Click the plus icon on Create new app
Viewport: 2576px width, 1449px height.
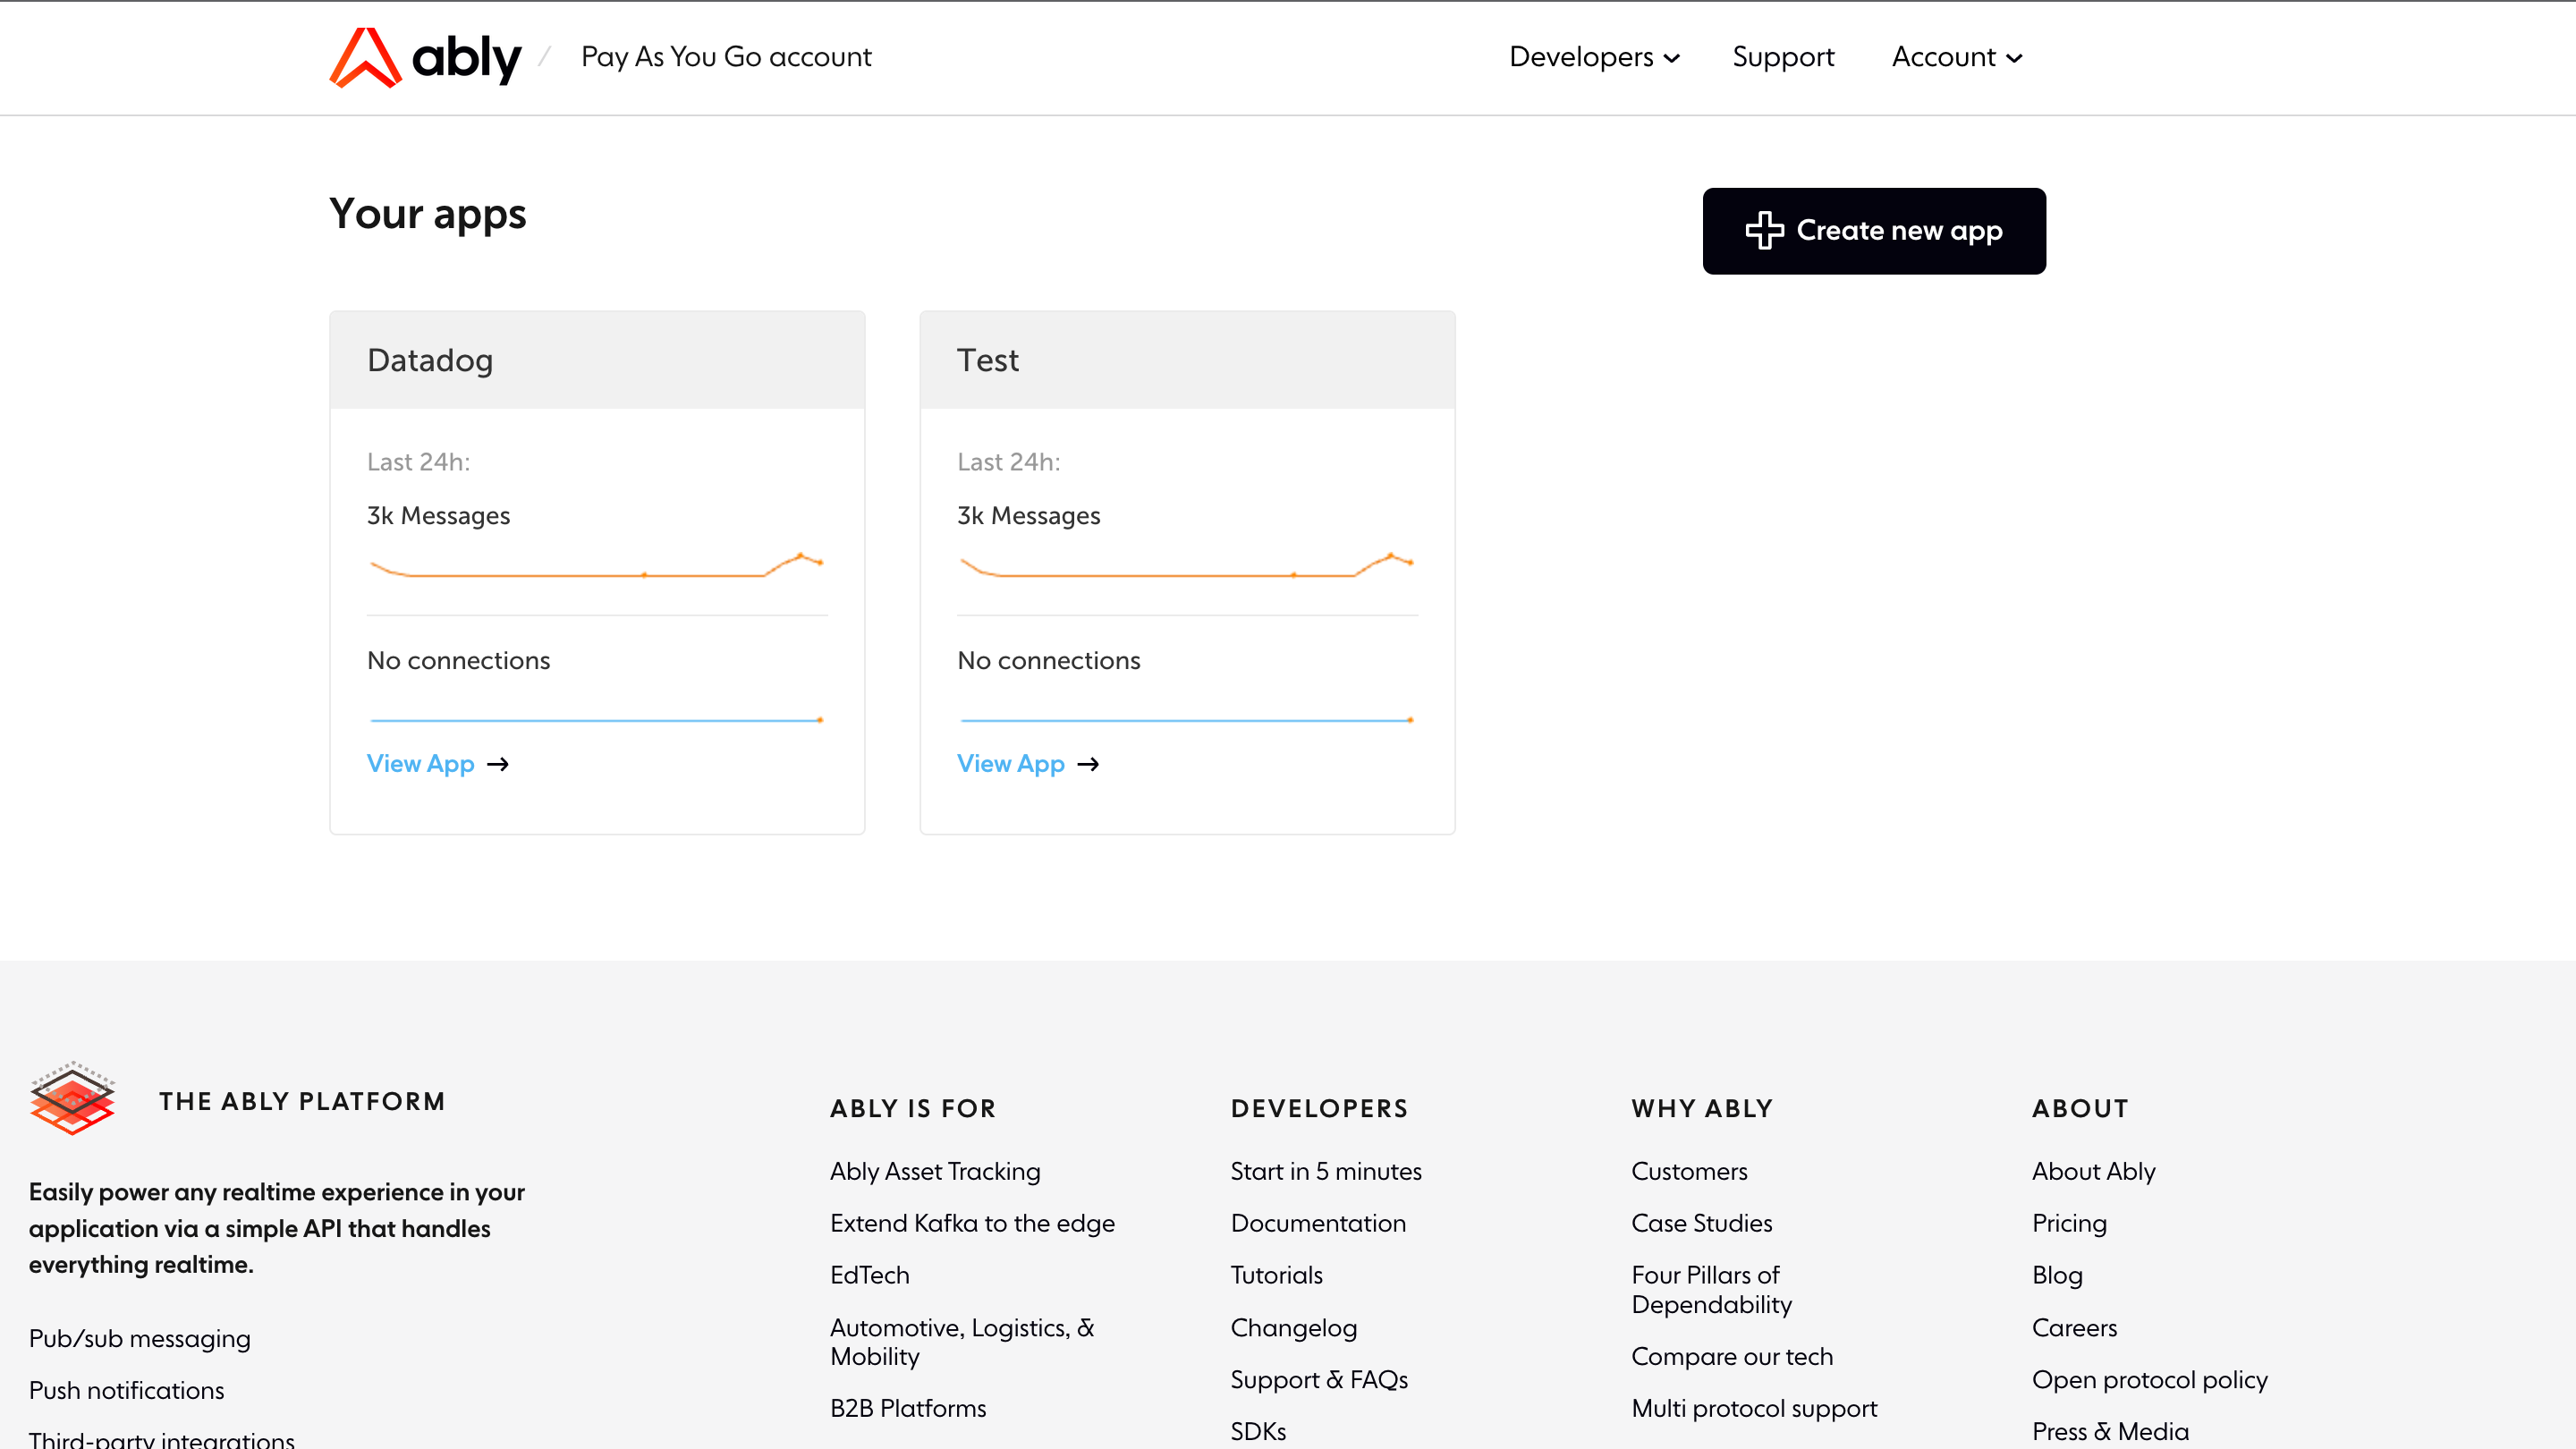click(x=1764, y=231)
